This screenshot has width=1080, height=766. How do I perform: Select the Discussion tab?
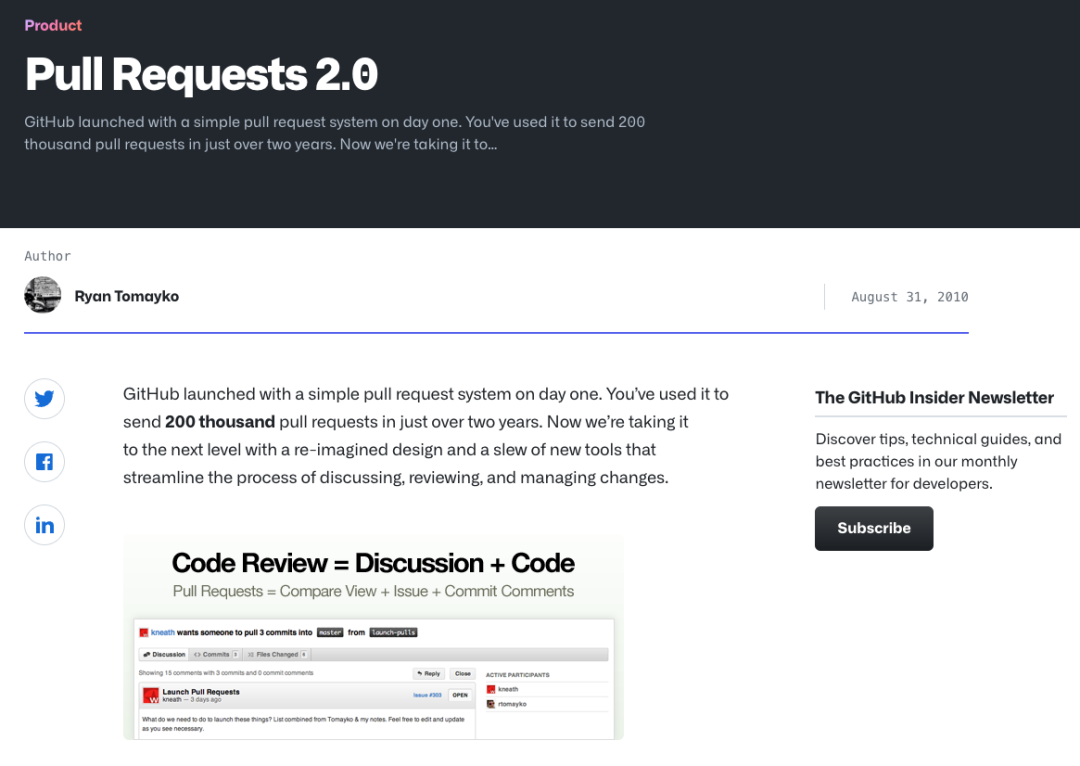tap(168, 654)
